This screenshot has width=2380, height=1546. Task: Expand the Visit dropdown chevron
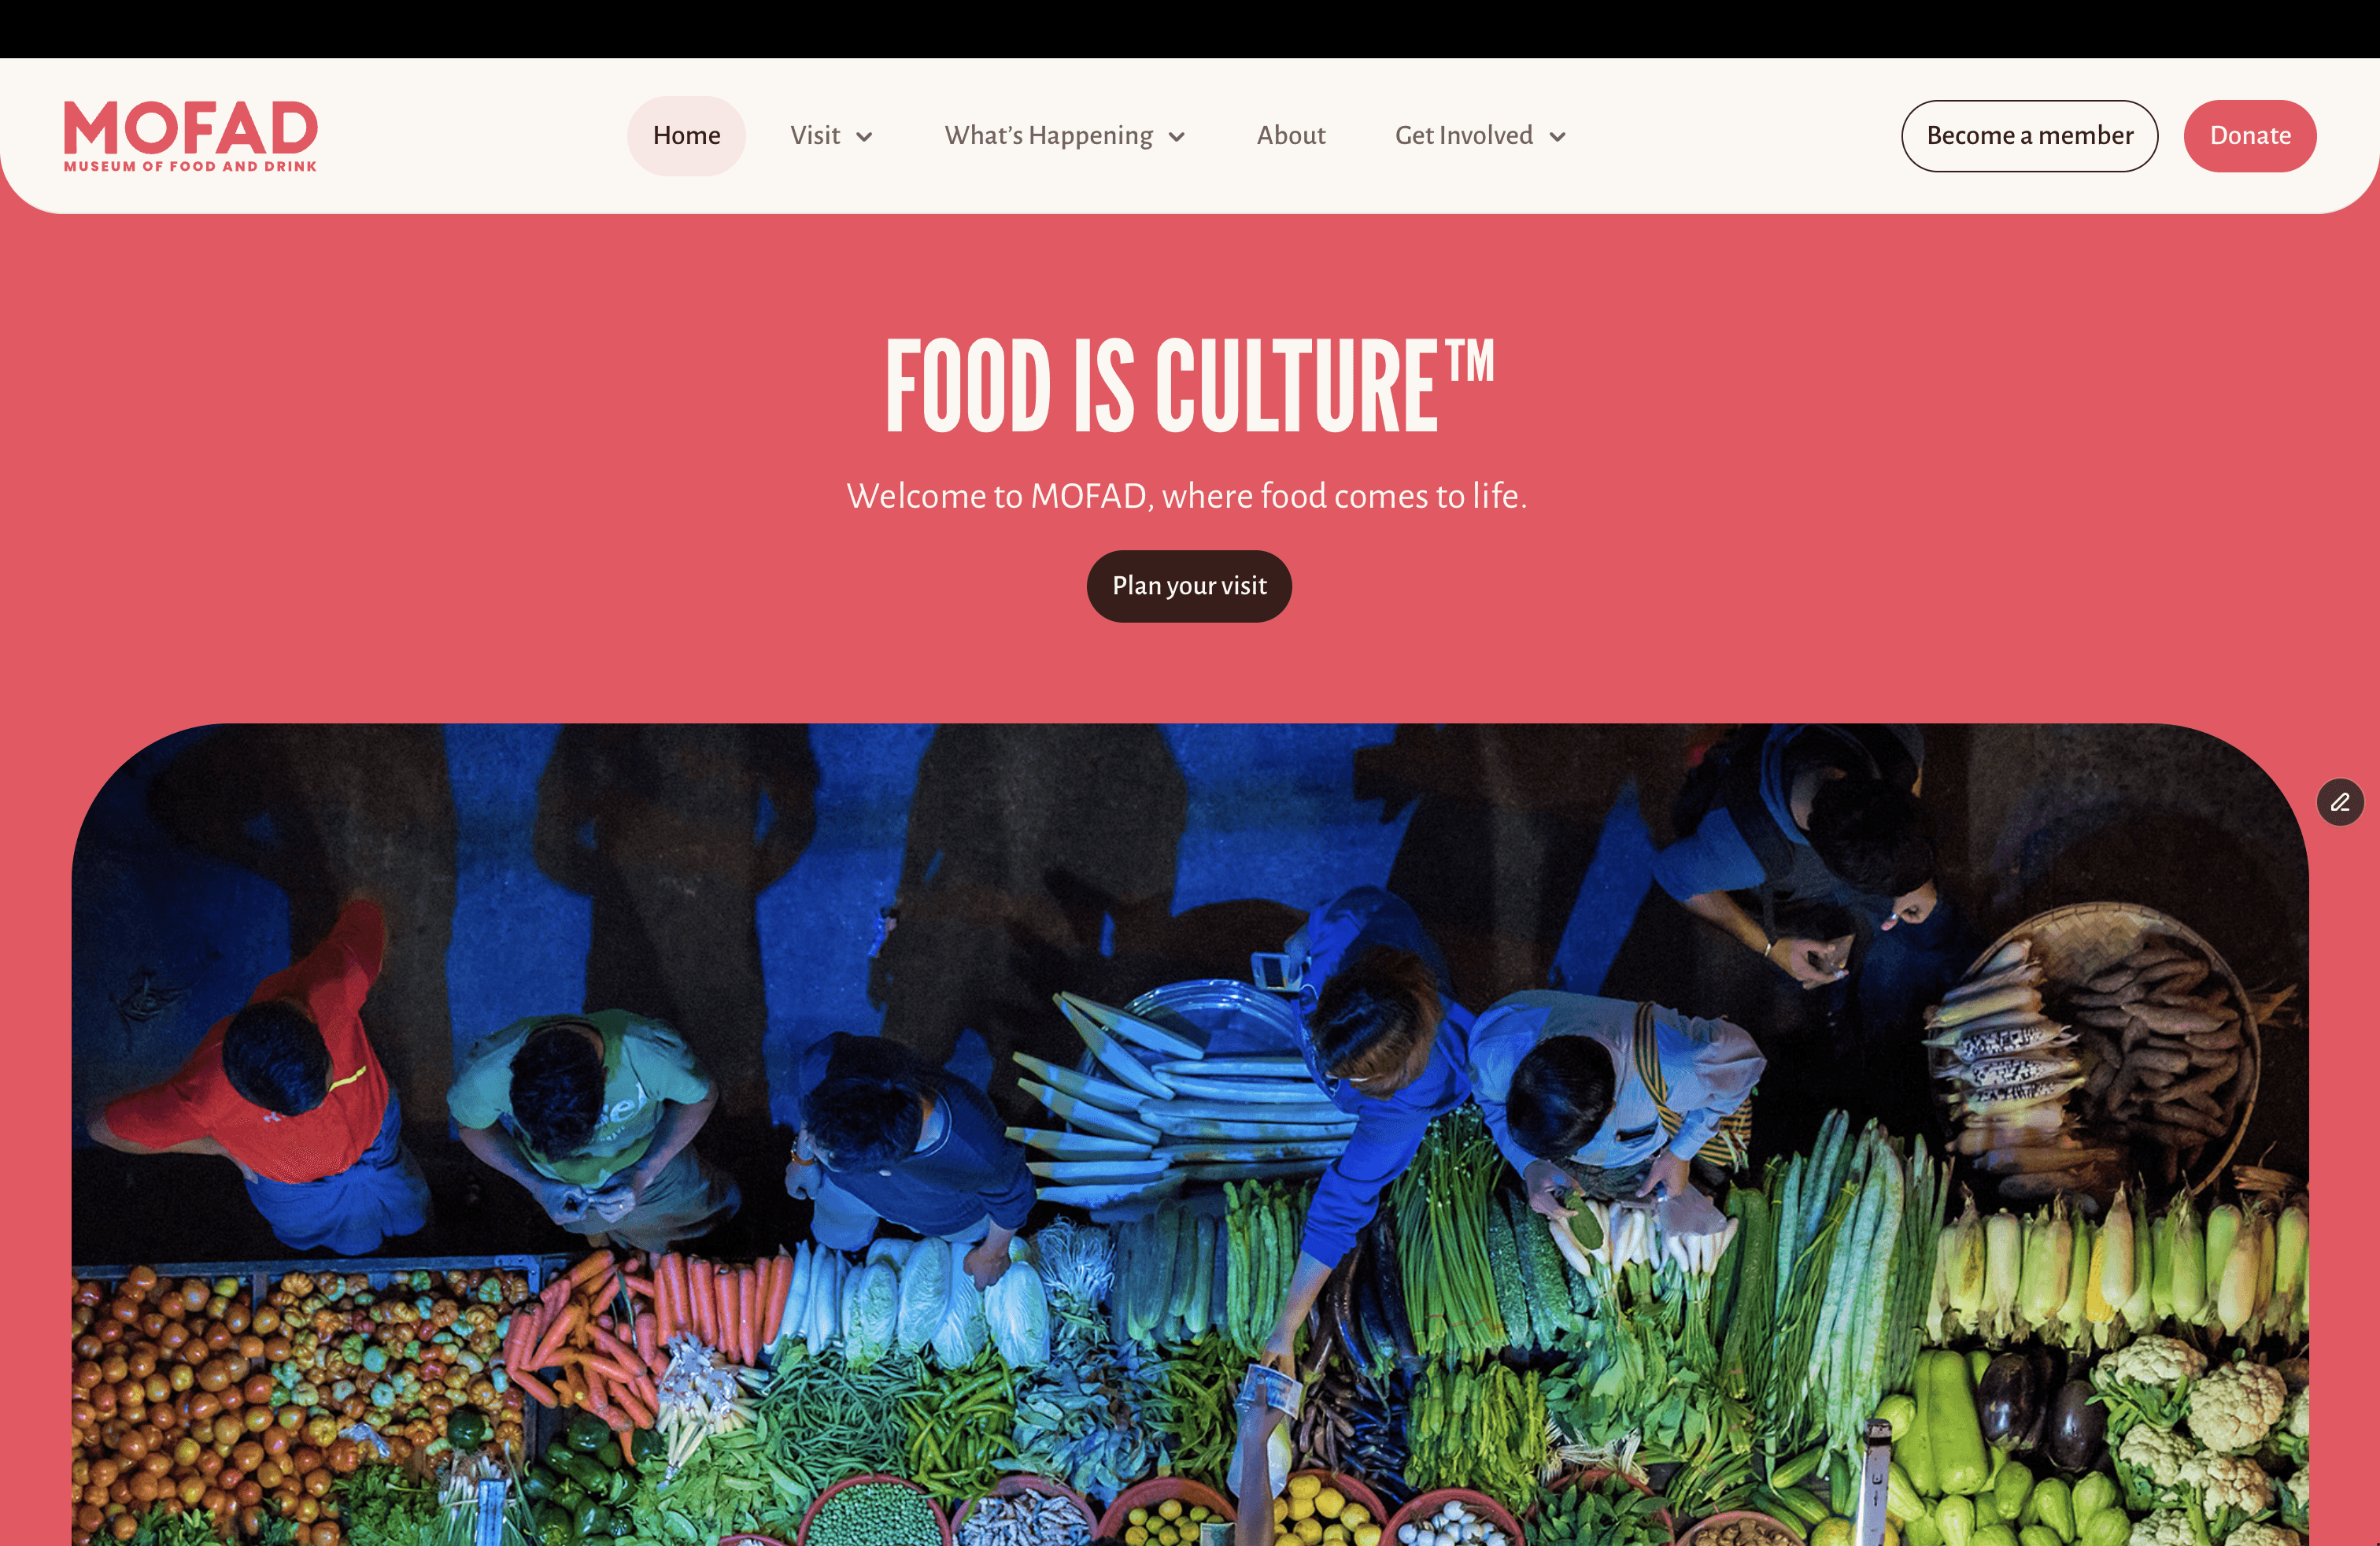click(x=864, y=137)
